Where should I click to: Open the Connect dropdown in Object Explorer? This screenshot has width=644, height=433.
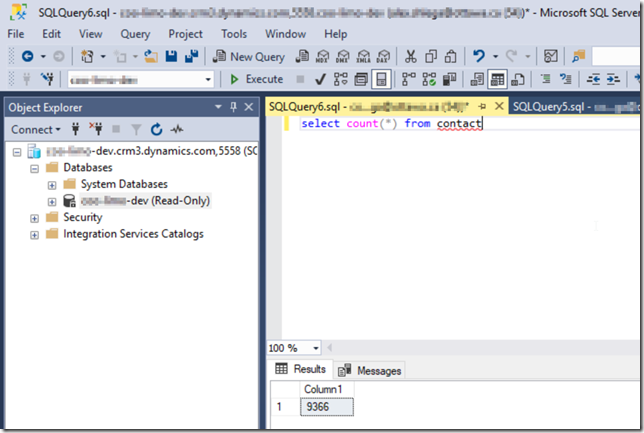pos(35,130)
